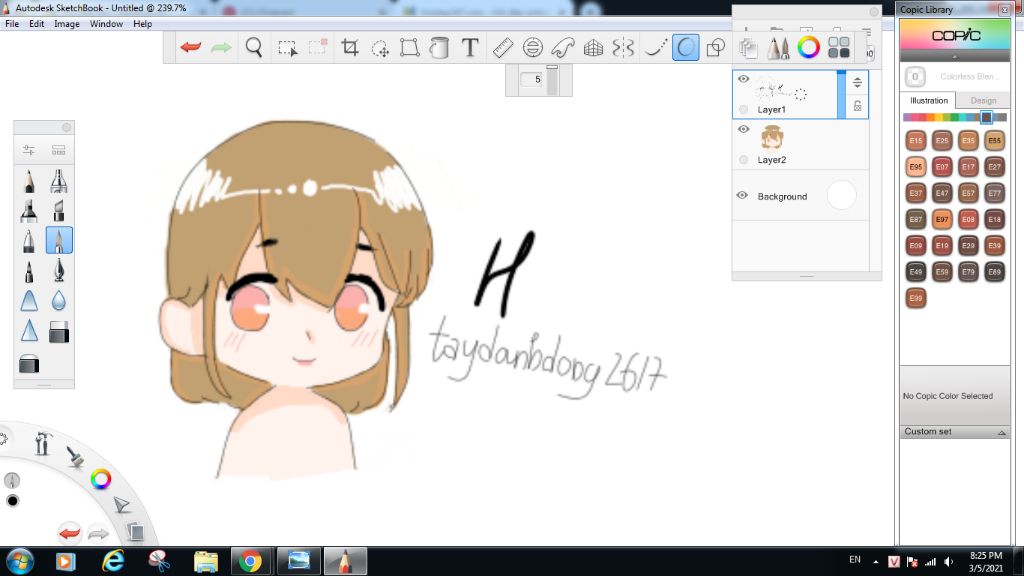Open Google Chrome from the taskbar

tap(250, 561)
